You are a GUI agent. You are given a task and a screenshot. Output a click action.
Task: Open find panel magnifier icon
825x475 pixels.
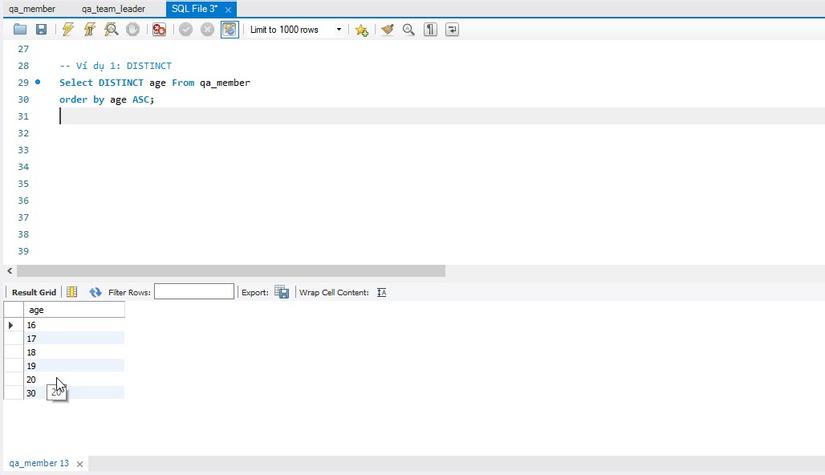point(408,29)
